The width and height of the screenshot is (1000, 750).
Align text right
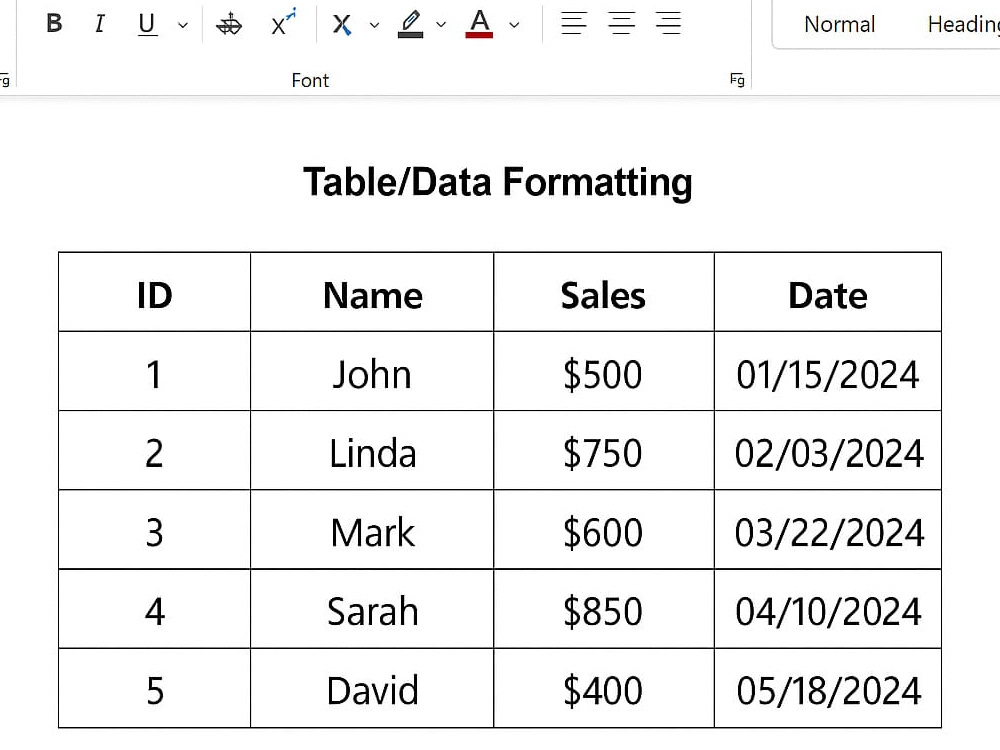point(668,23)
